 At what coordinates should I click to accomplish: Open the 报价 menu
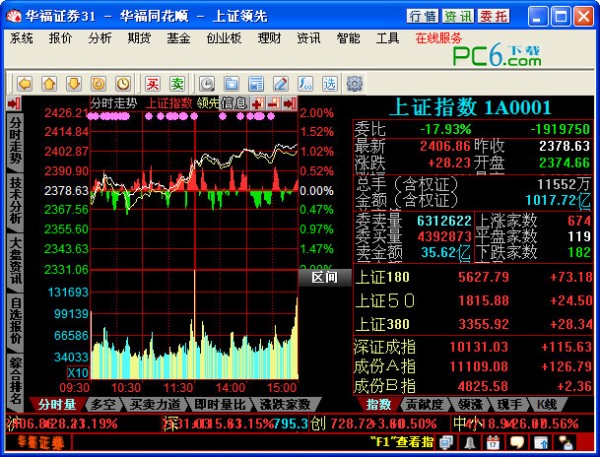click(x=60, y=38)
